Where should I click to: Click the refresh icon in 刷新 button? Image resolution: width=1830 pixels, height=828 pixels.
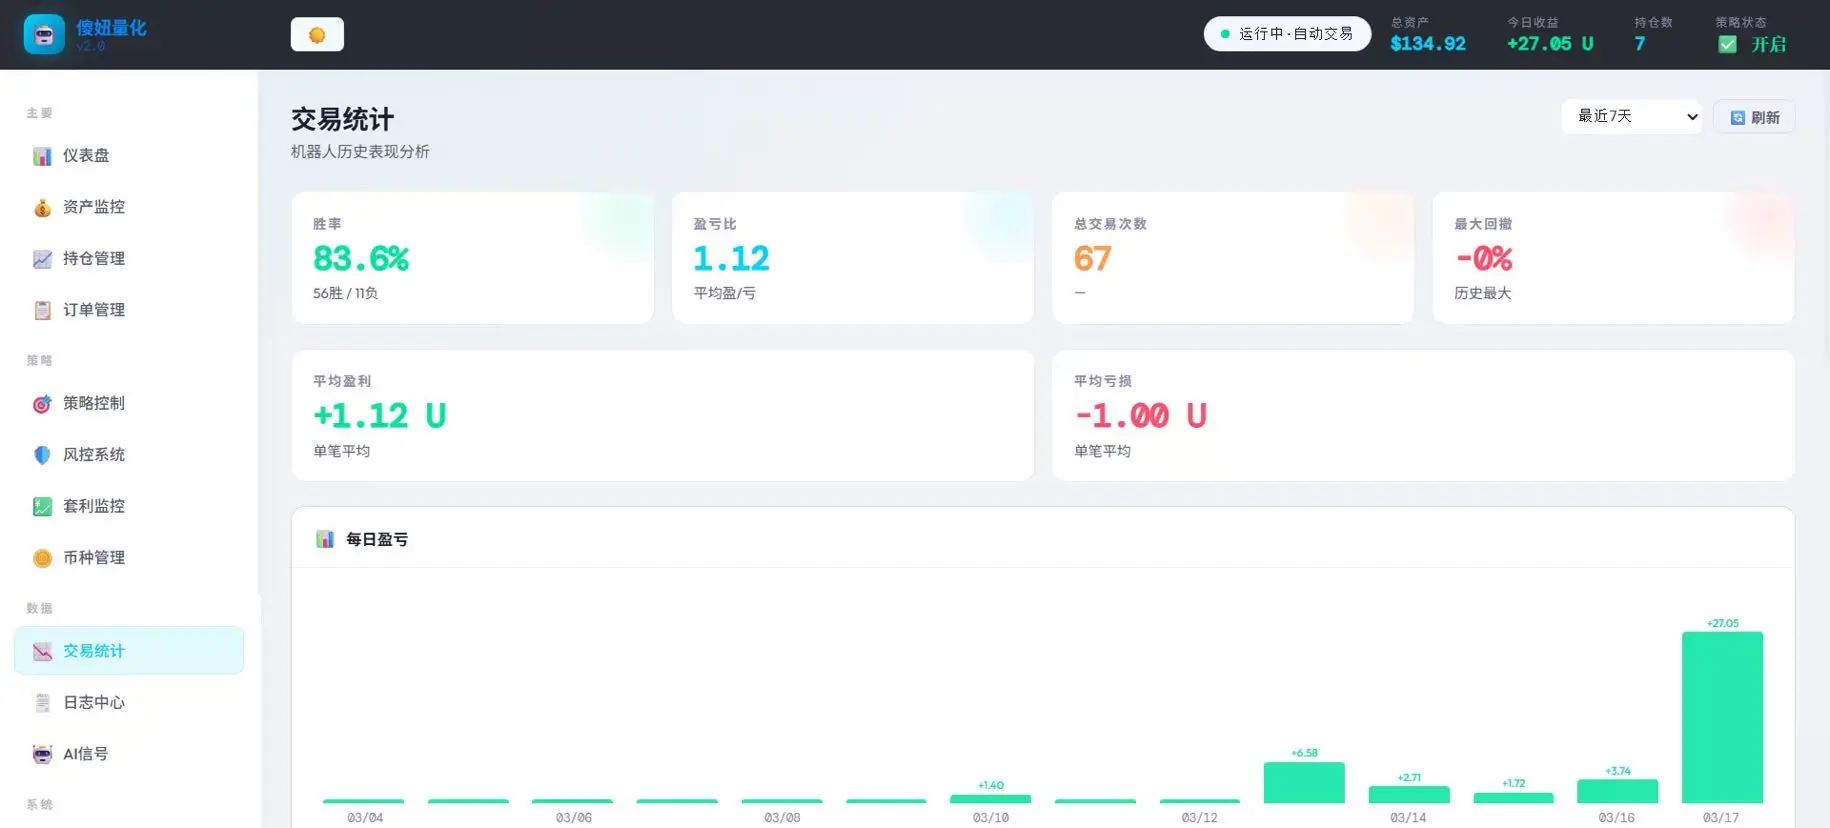tap(1738, 118)
